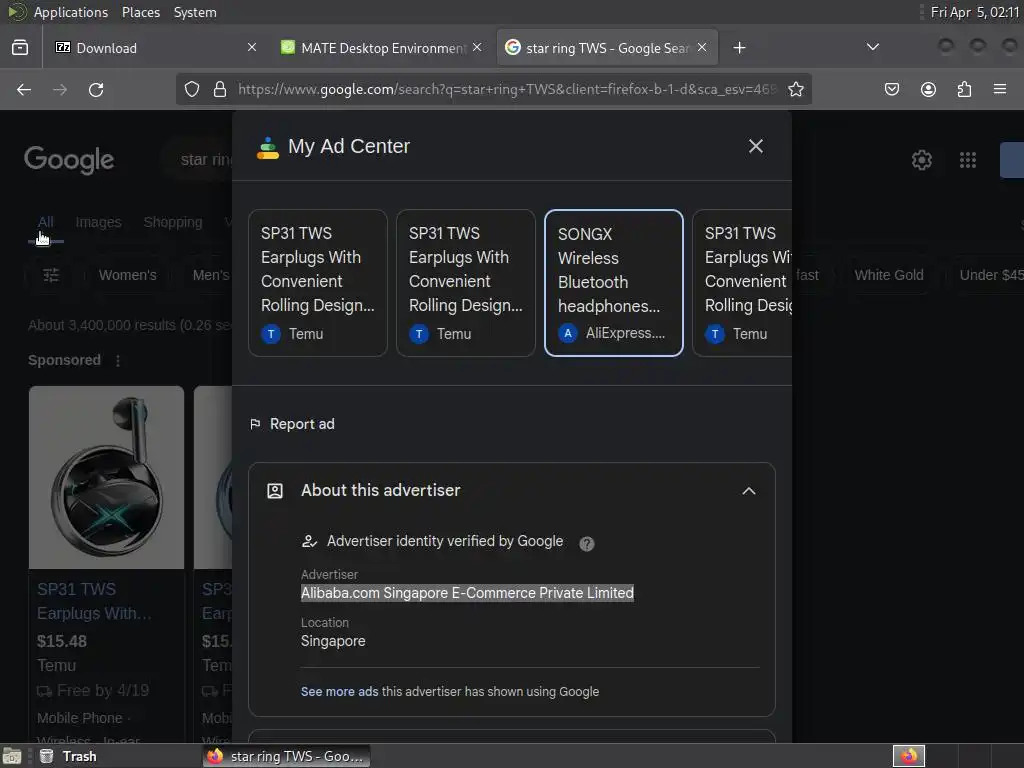The image size is (1024, 768).
Task: Click the tracking protection shield icon
Action: pyautogui.click(x=191, y=89)
